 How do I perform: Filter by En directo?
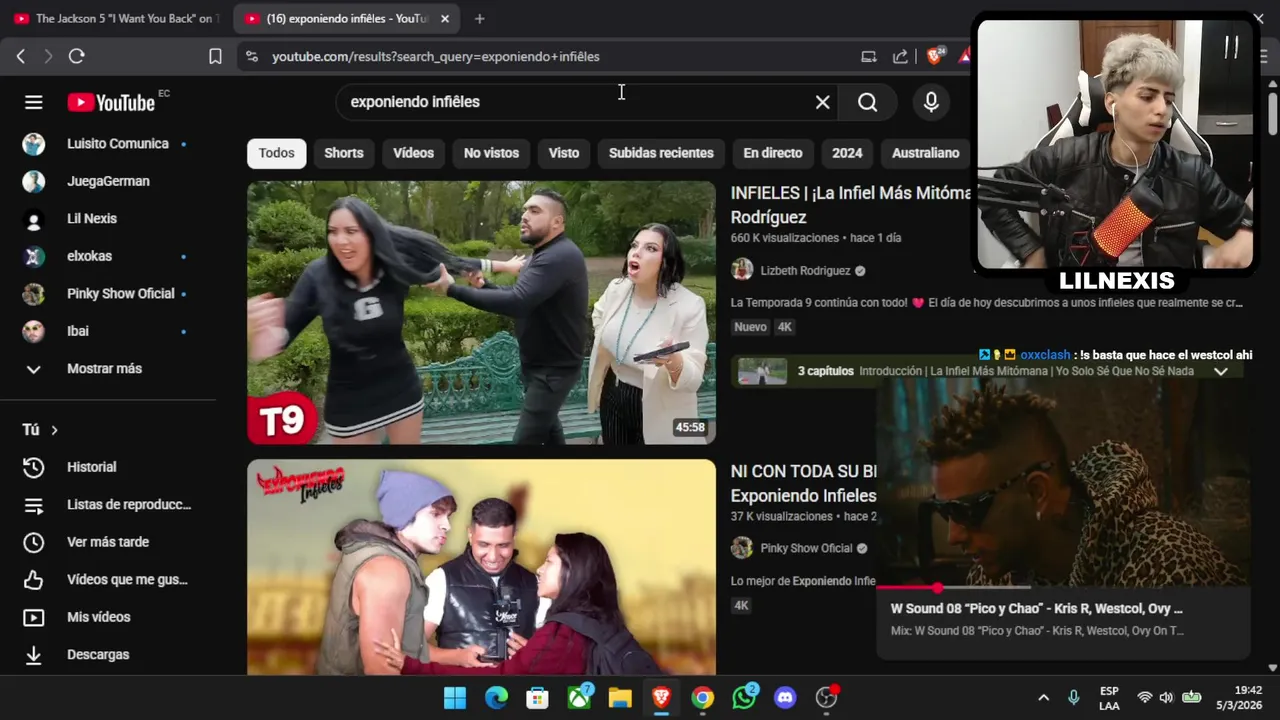tap(773, 153)
